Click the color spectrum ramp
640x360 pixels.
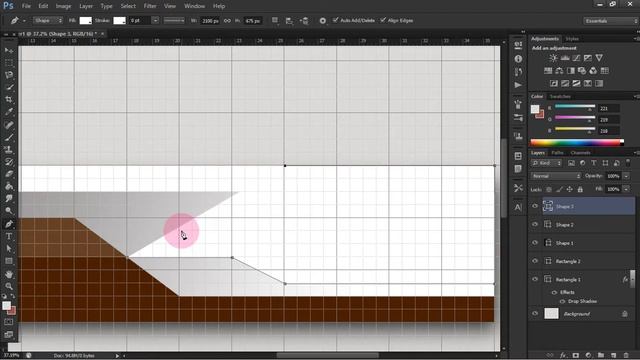[577, 142]
